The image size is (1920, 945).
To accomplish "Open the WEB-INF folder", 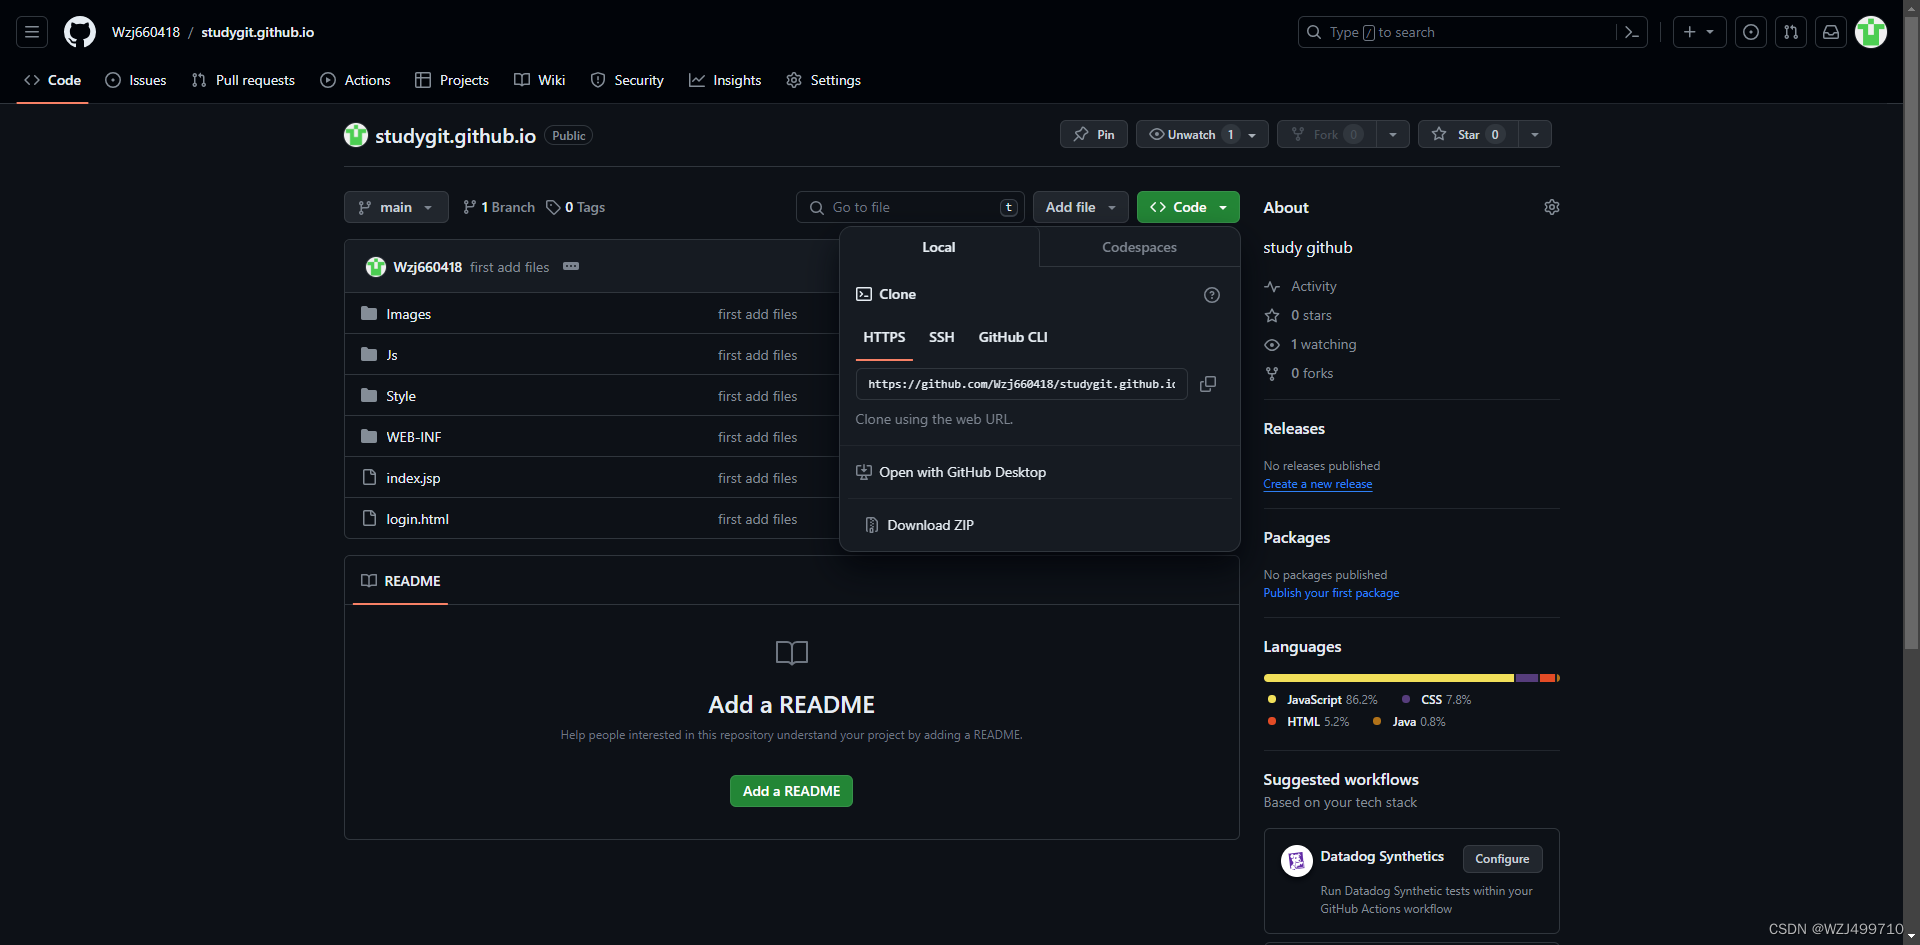I will [x=414, y=437].
